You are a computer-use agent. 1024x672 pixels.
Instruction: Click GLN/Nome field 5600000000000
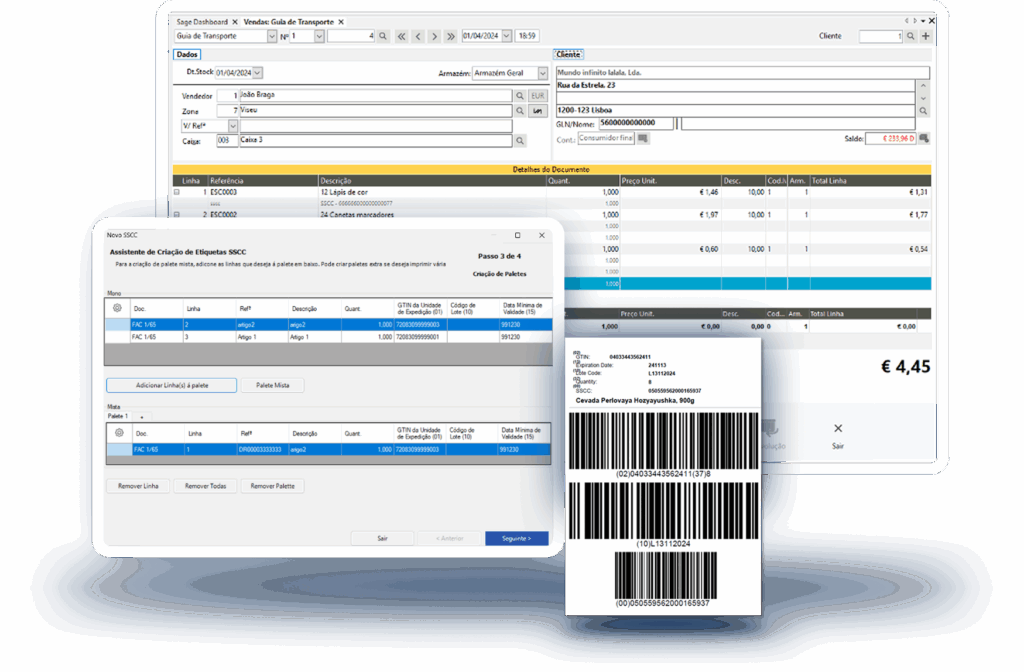point(636,123)
